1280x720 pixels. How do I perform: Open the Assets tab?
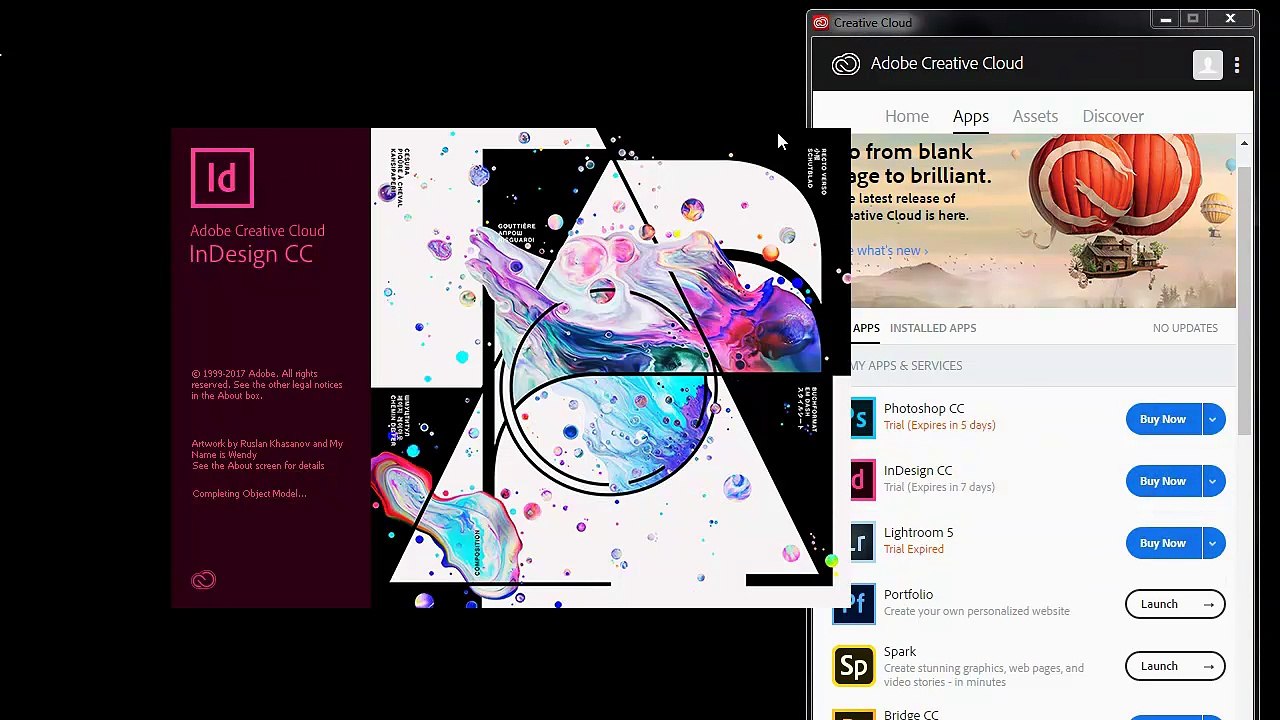tap(1035, 116)
